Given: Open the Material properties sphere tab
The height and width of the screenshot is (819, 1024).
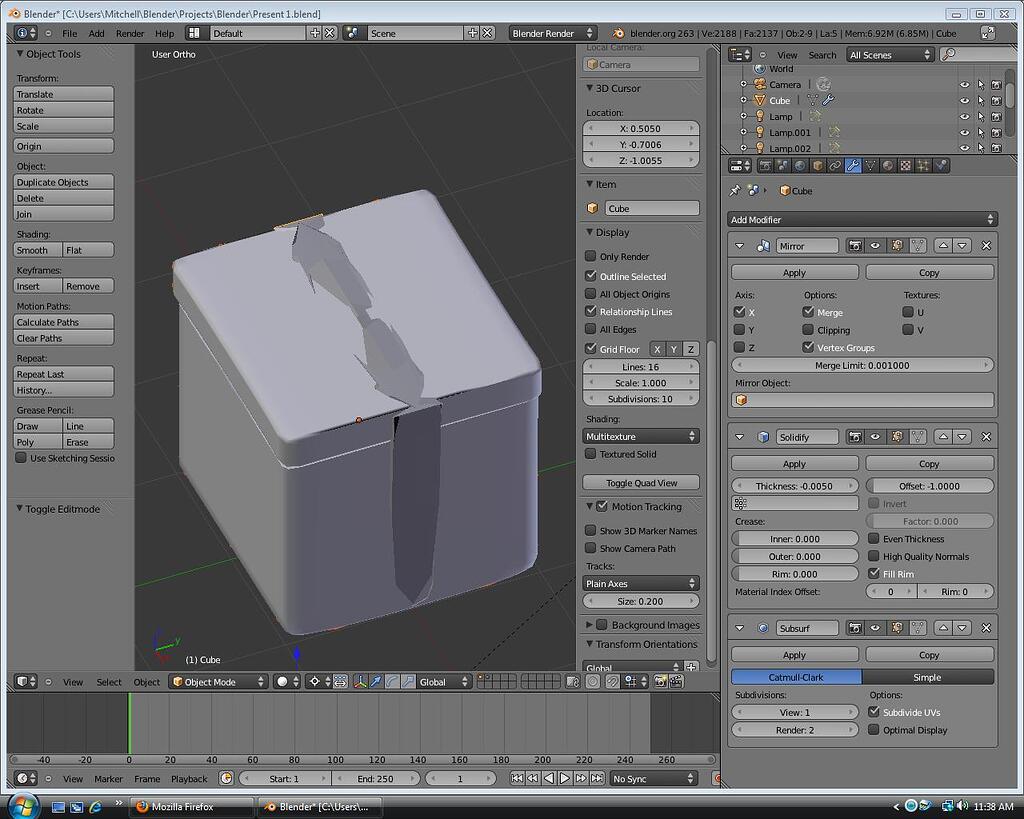Looking at the screenshot, I should coord(888,166).
